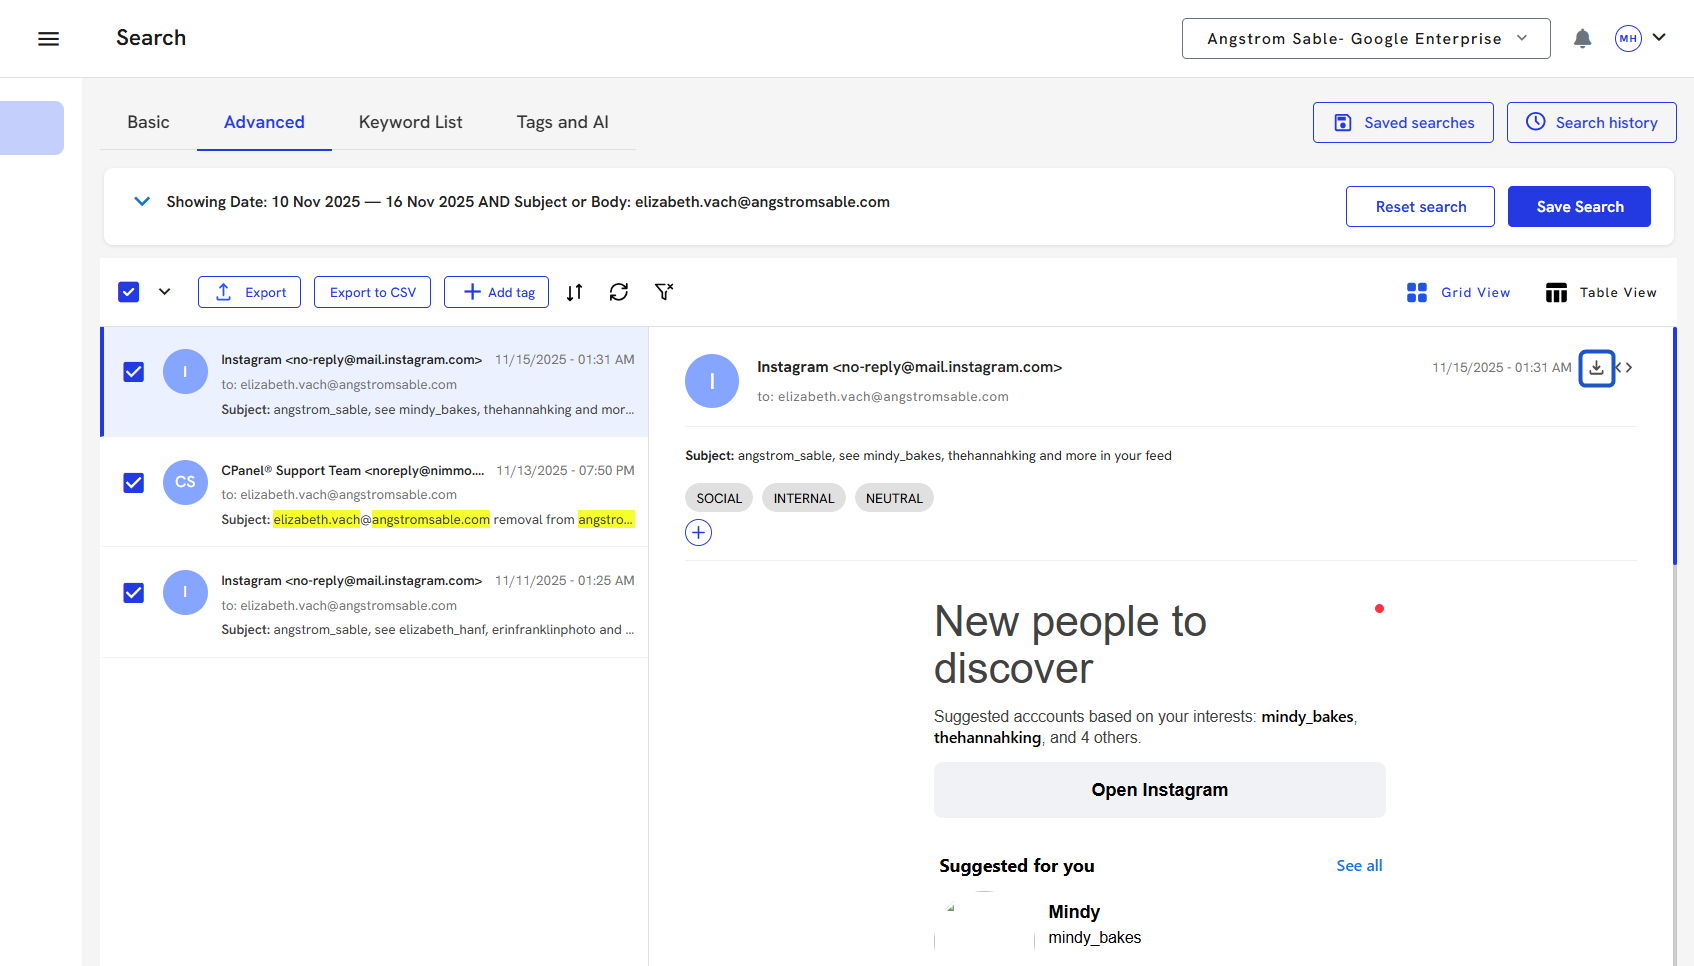Click the large sender avatar in preview pane
This screenshot has height=966, width=1694.
(x=712, y=381)
